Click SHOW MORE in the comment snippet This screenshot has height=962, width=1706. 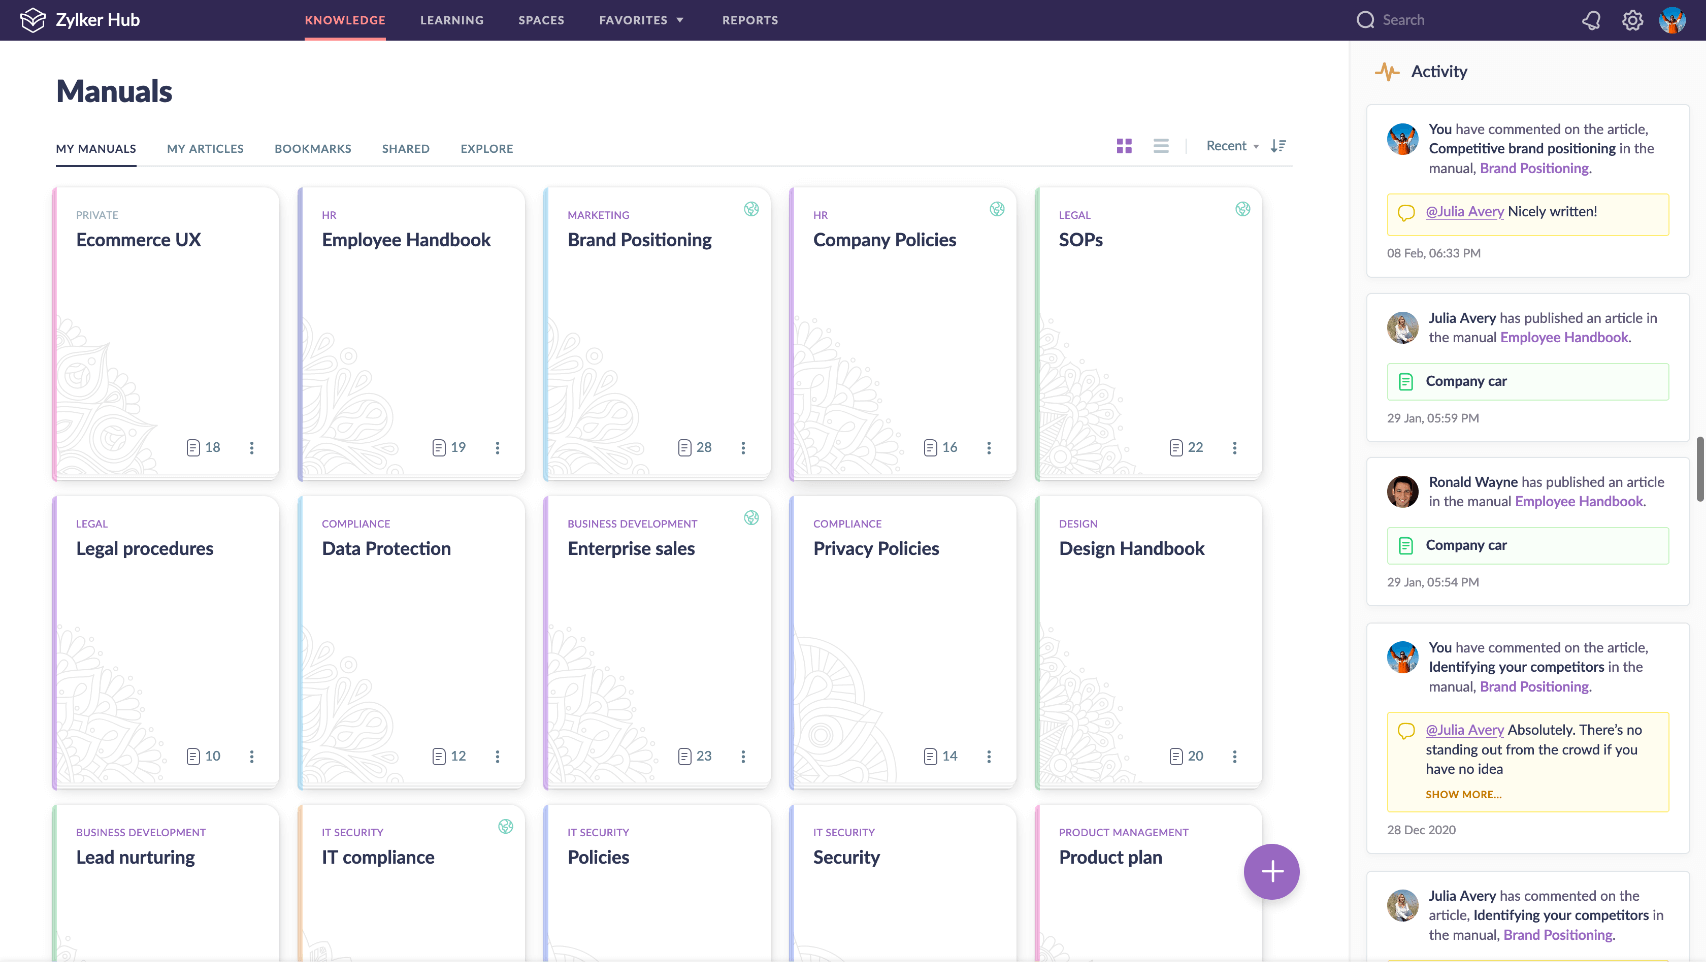coord(1462,794)
